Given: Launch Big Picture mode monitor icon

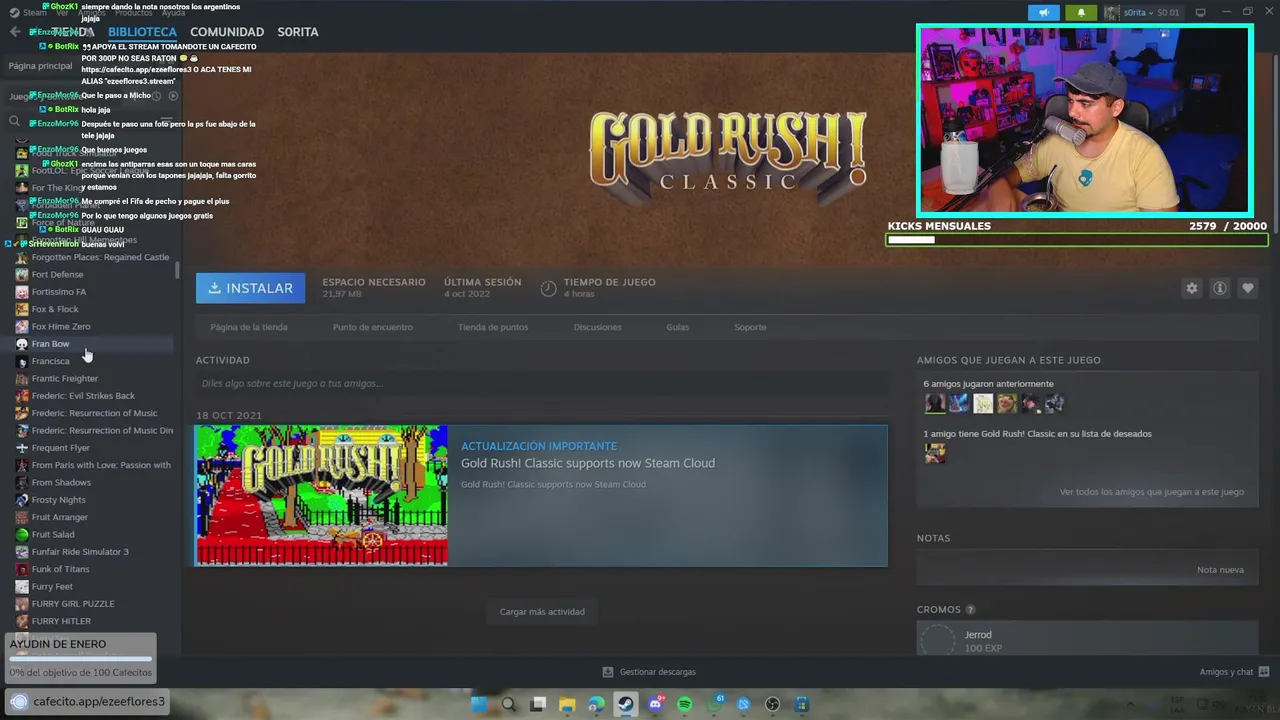Looking at the screenshot, I should 1200,13.
